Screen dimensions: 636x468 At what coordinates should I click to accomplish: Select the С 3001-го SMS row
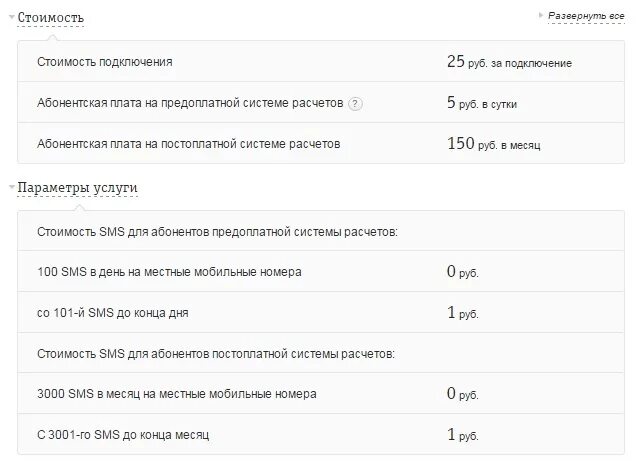123,435
